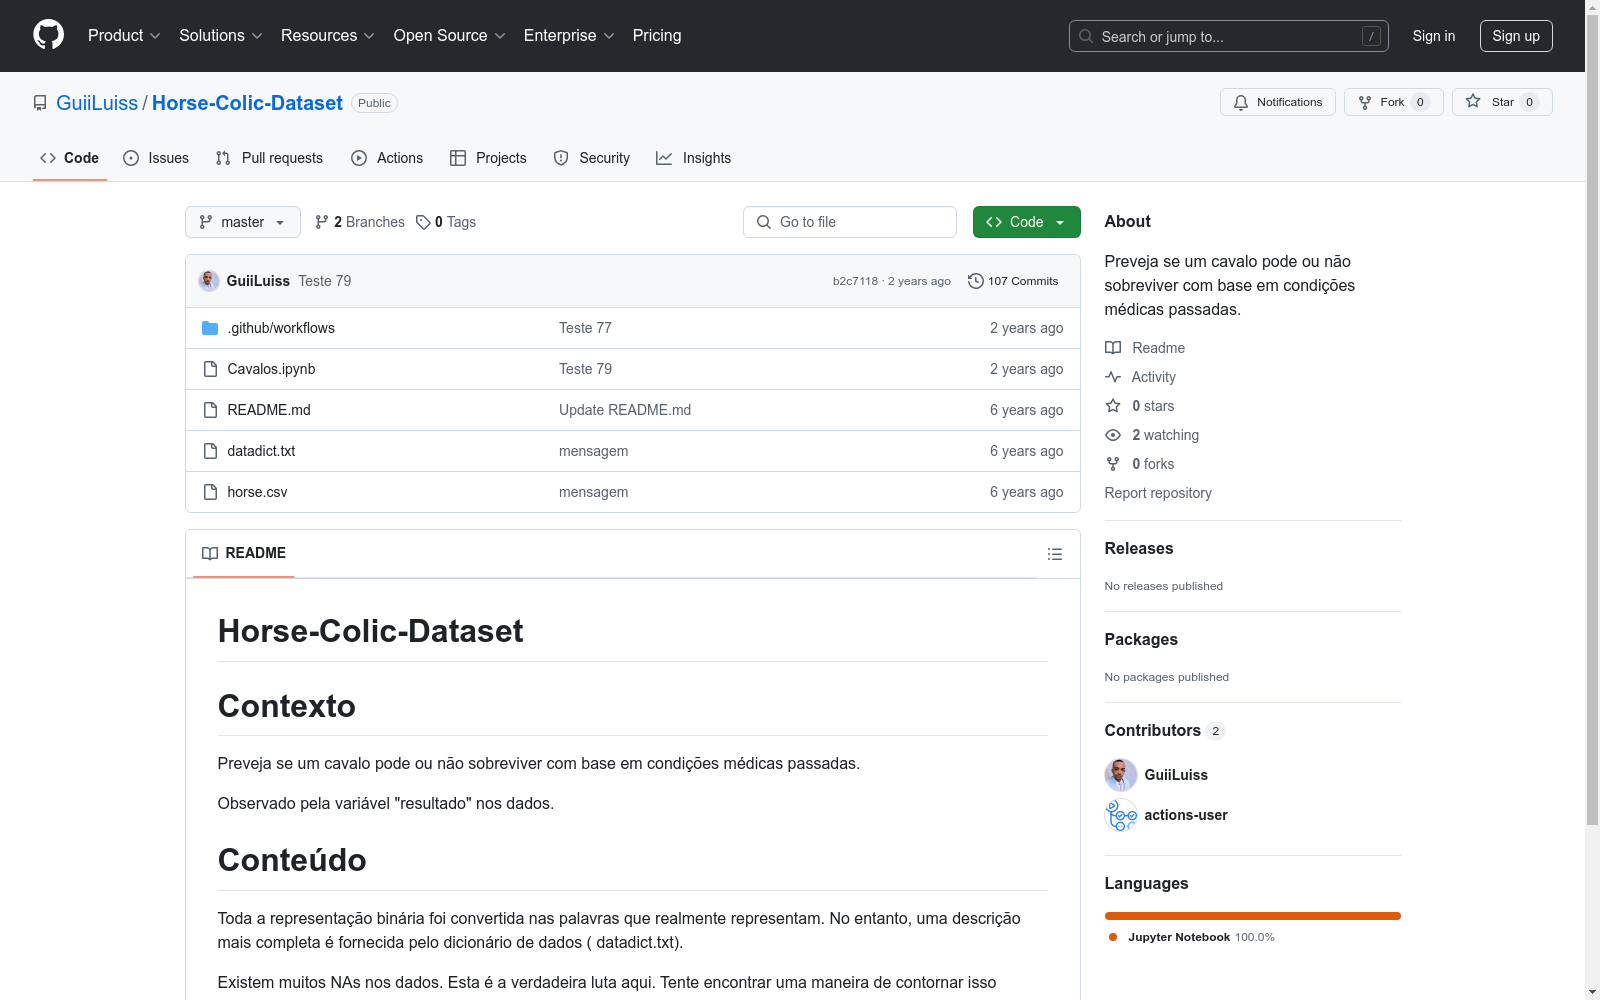This screenshot has height=1000, width=1600.
Task: Click the Star icon
Action: [1473, 101]
